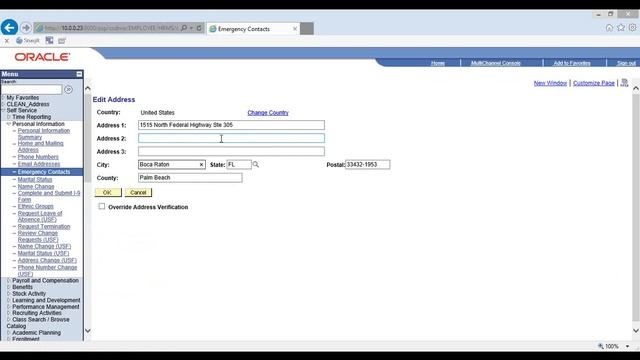
Task: Click the State lookup magnifier icon
Action: tap(256, 164)
